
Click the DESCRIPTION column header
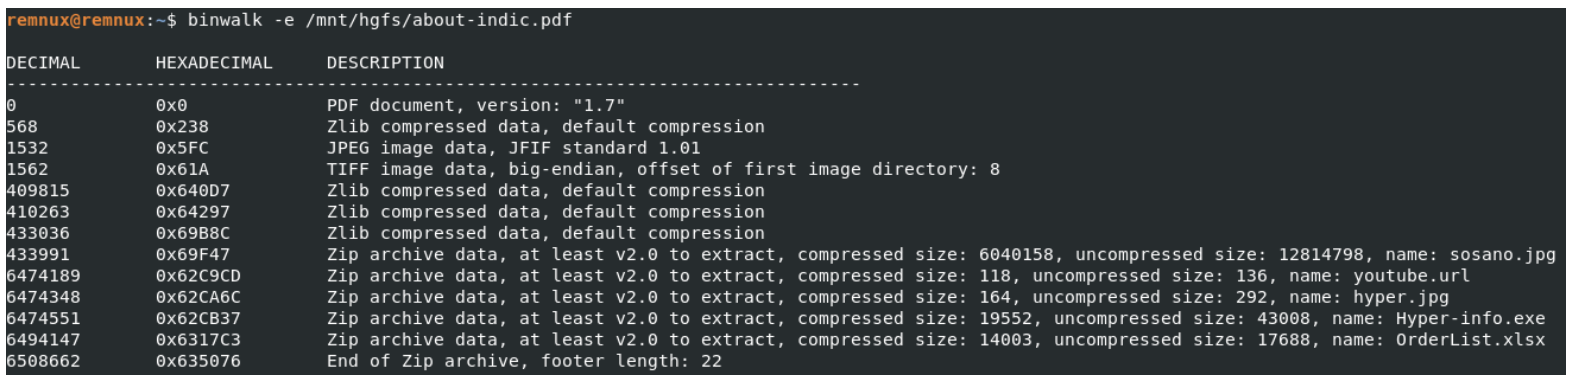386,63
